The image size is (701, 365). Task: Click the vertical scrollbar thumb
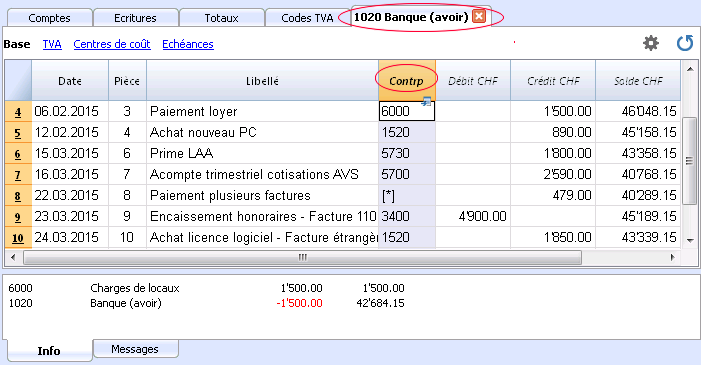coord(690,160)
